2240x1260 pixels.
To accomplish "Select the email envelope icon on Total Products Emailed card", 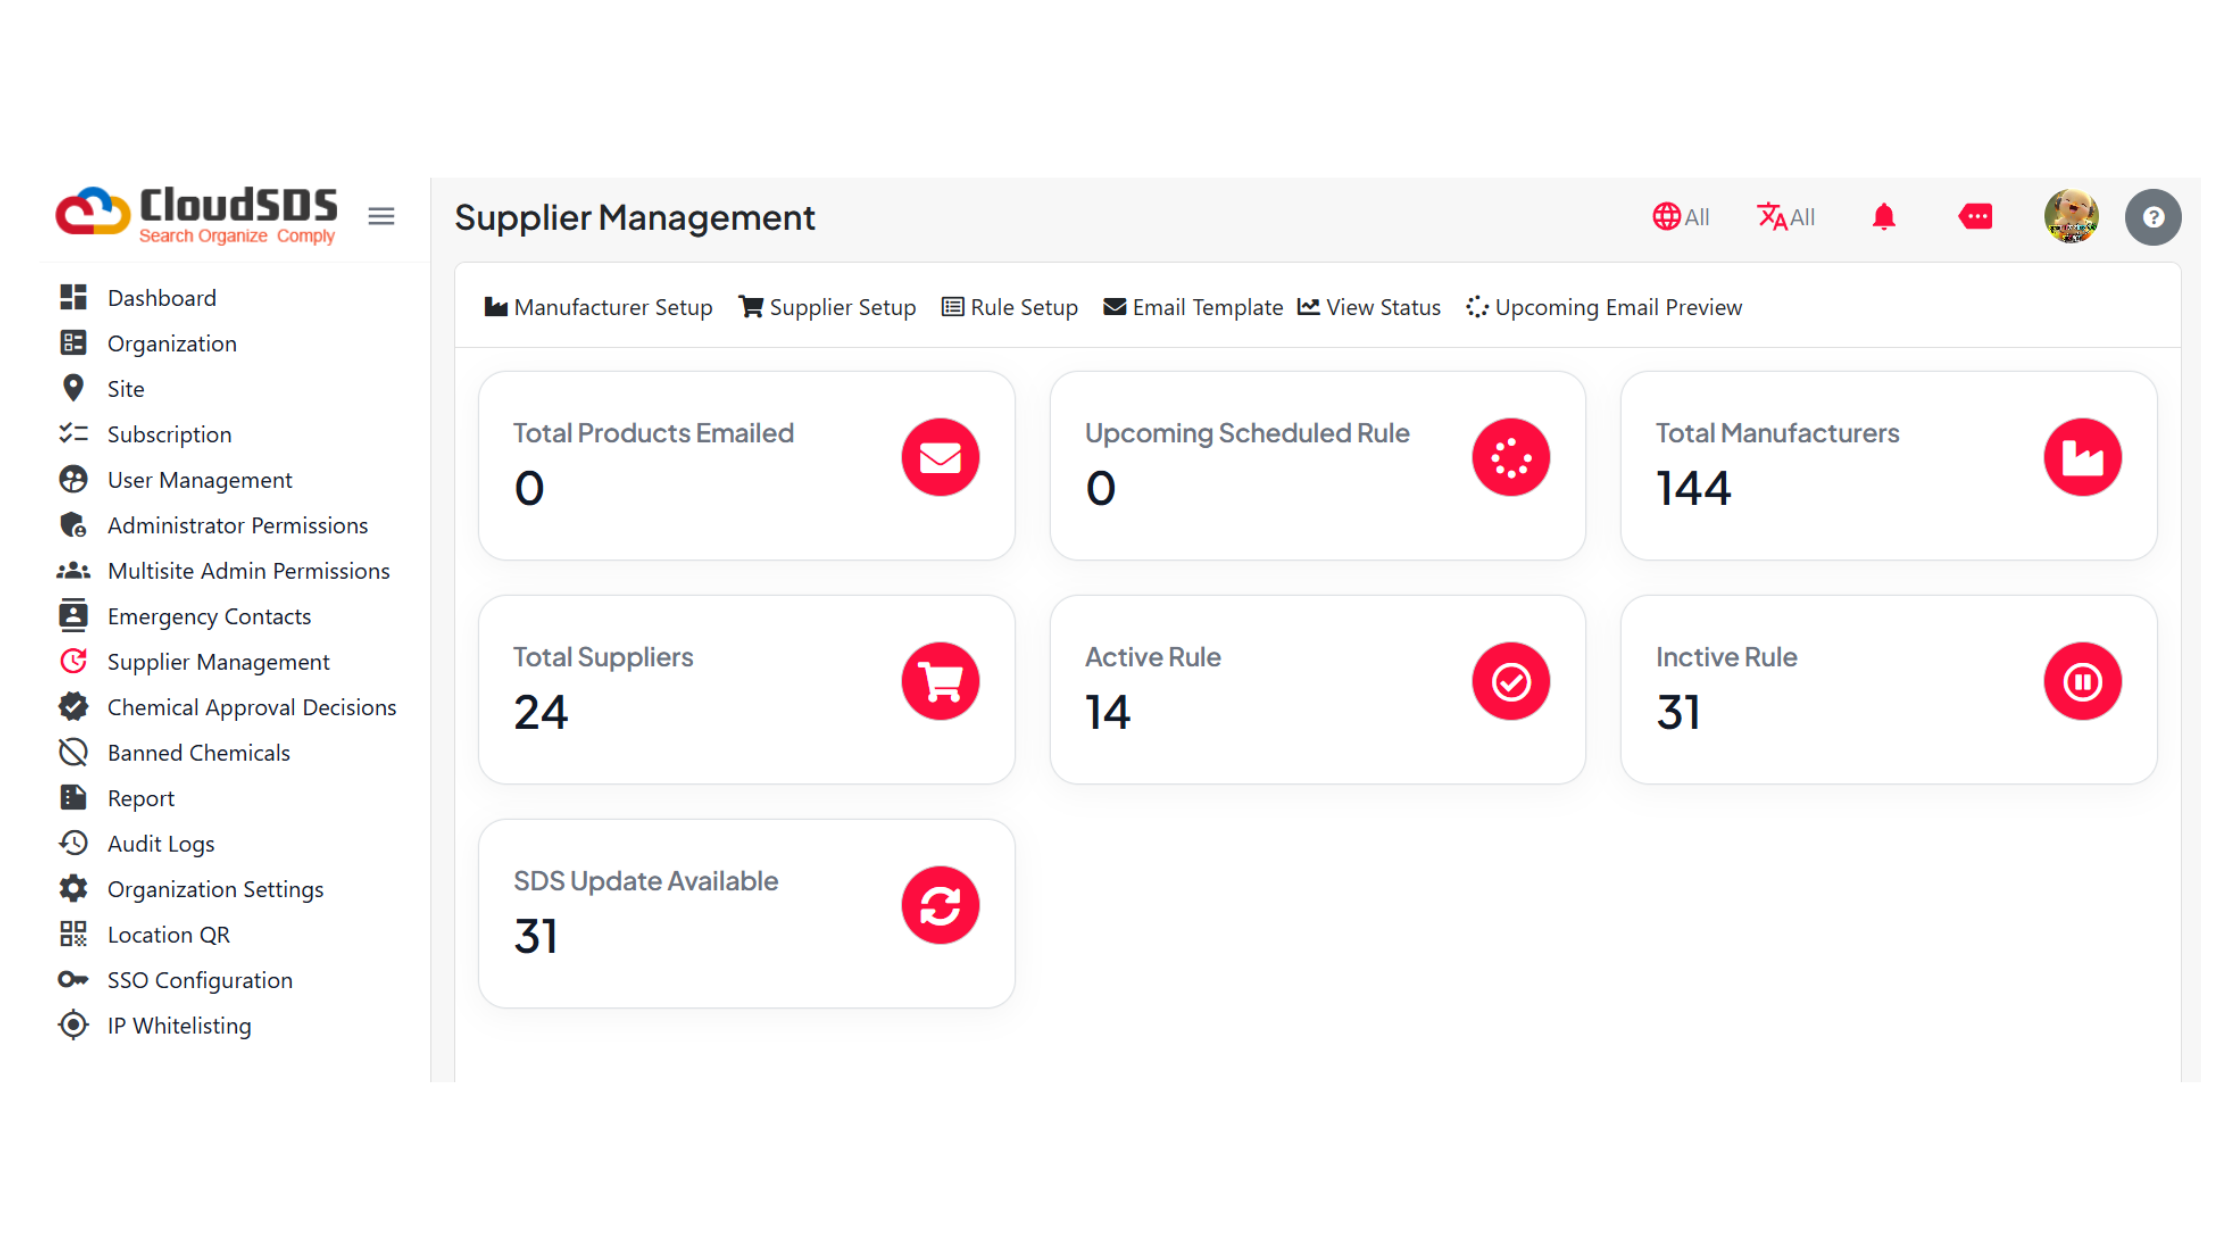I will 940,457.
